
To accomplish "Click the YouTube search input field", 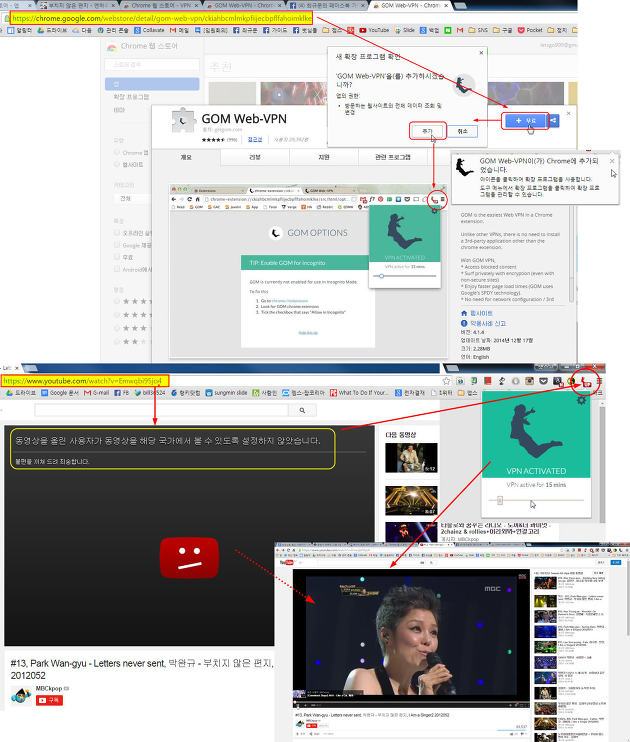I will pos(161,411).
